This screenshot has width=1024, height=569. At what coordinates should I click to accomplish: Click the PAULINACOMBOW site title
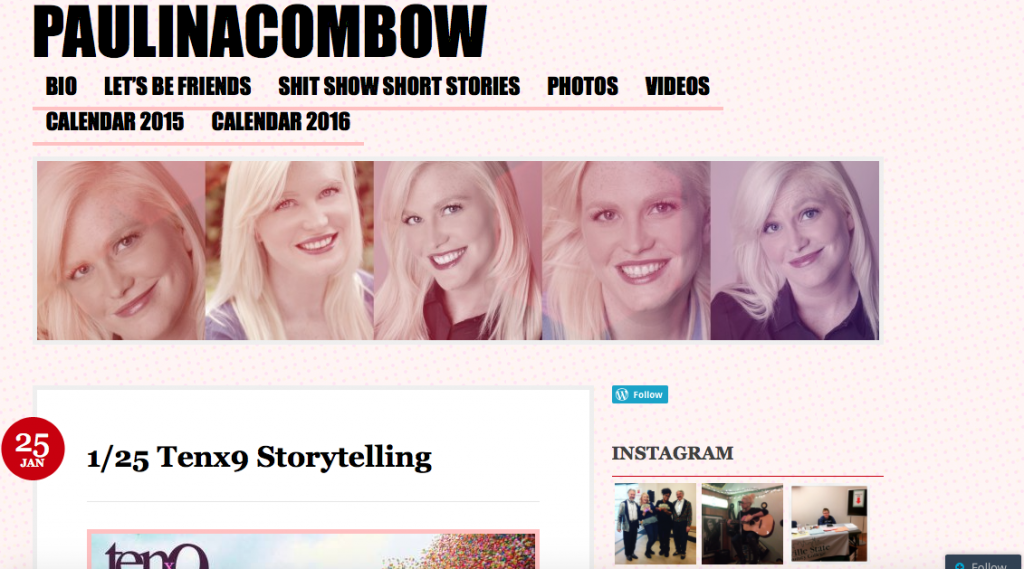coord(260,31)
